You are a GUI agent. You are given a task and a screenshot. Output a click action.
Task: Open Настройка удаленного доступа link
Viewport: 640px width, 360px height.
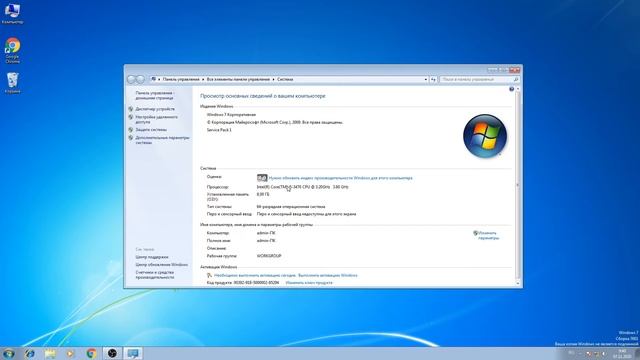coord(156,120)
